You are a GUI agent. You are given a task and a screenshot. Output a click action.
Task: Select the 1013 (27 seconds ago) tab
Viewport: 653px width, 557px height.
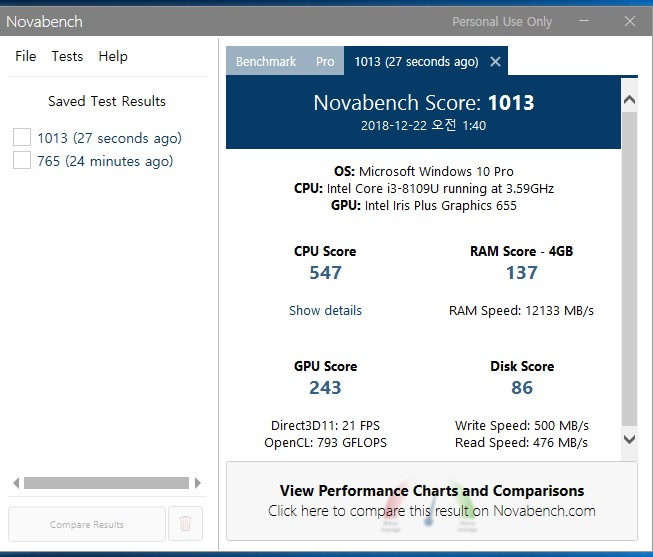(x=416, y=61)
